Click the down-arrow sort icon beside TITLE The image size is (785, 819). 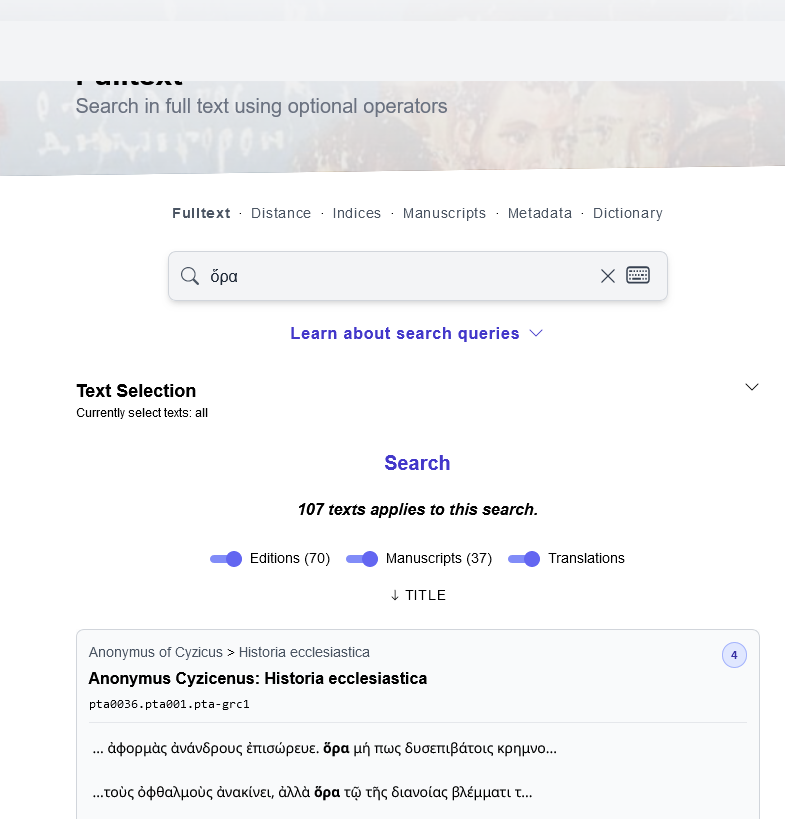[395, 595]
